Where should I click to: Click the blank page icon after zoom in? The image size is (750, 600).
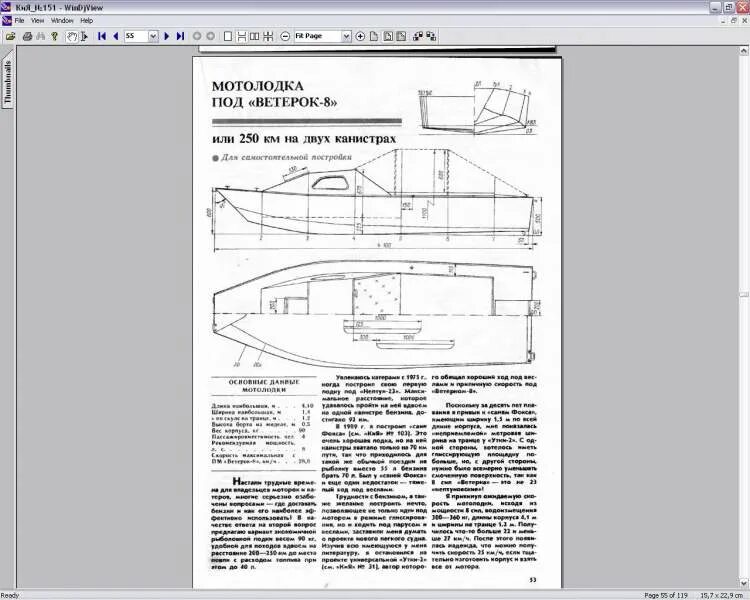click(374, 36)
